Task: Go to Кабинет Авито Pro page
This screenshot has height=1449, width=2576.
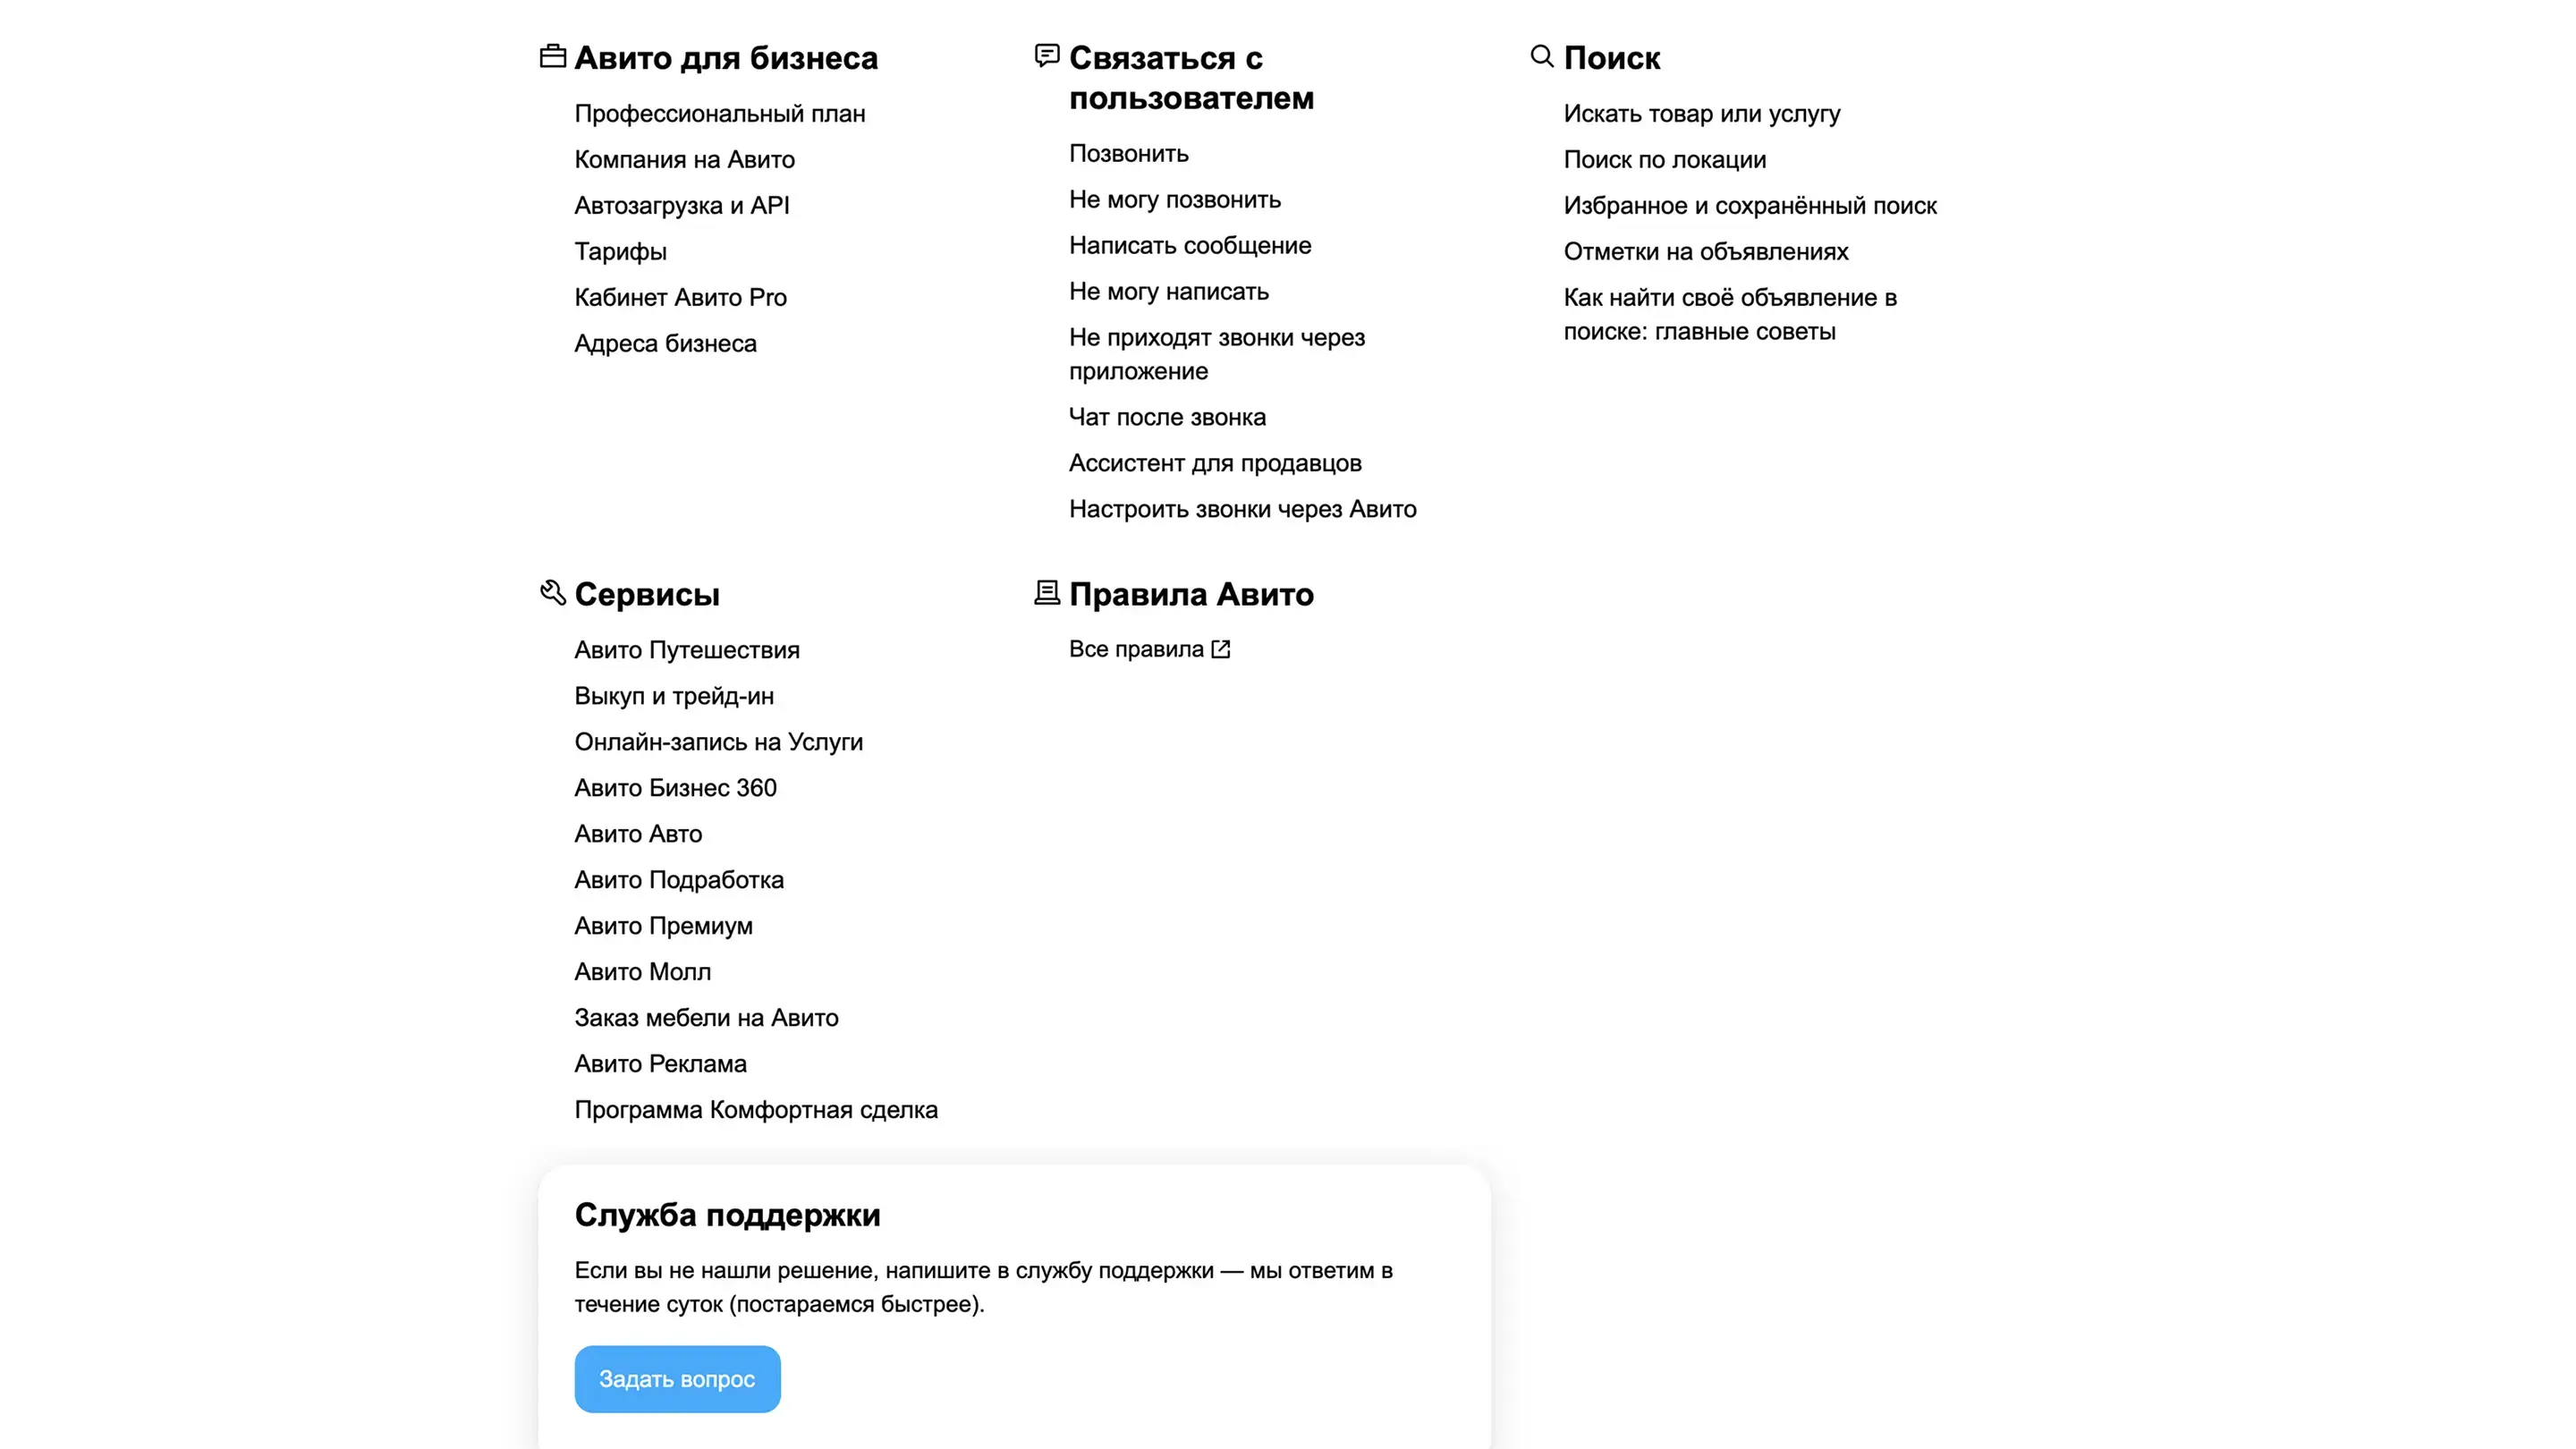Action: 680,298
